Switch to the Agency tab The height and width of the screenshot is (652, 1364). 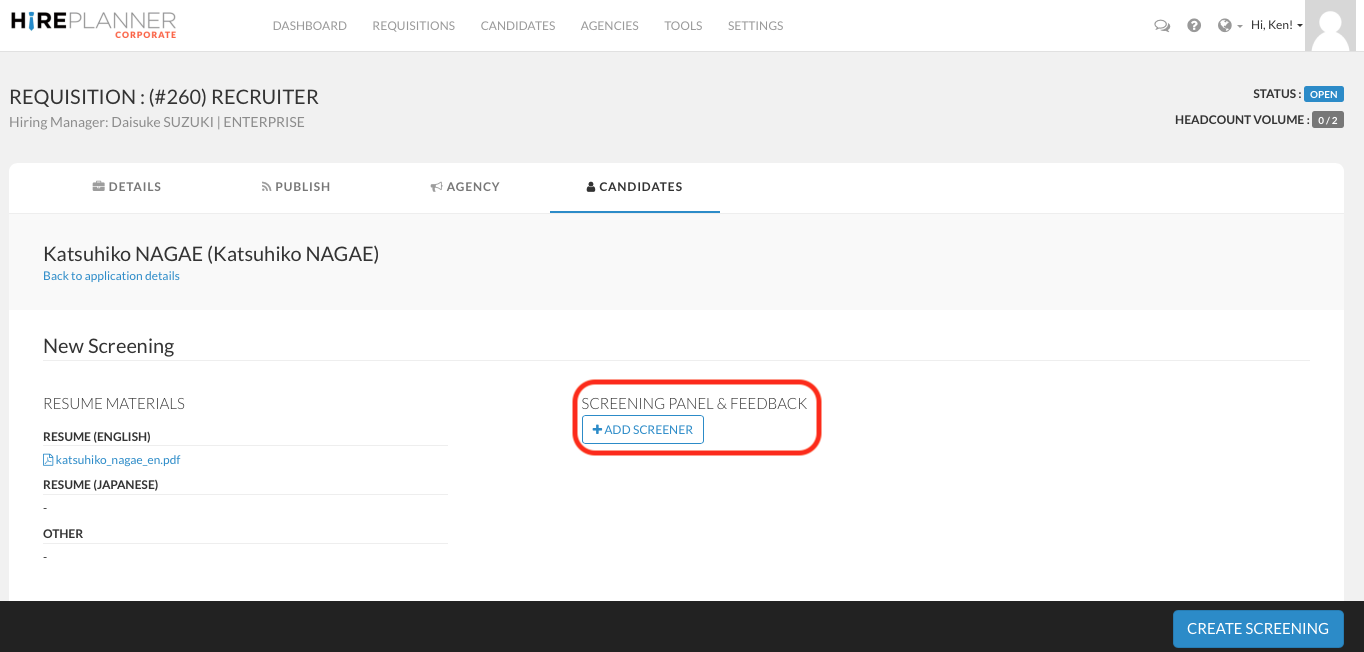[x=465, y=187]
